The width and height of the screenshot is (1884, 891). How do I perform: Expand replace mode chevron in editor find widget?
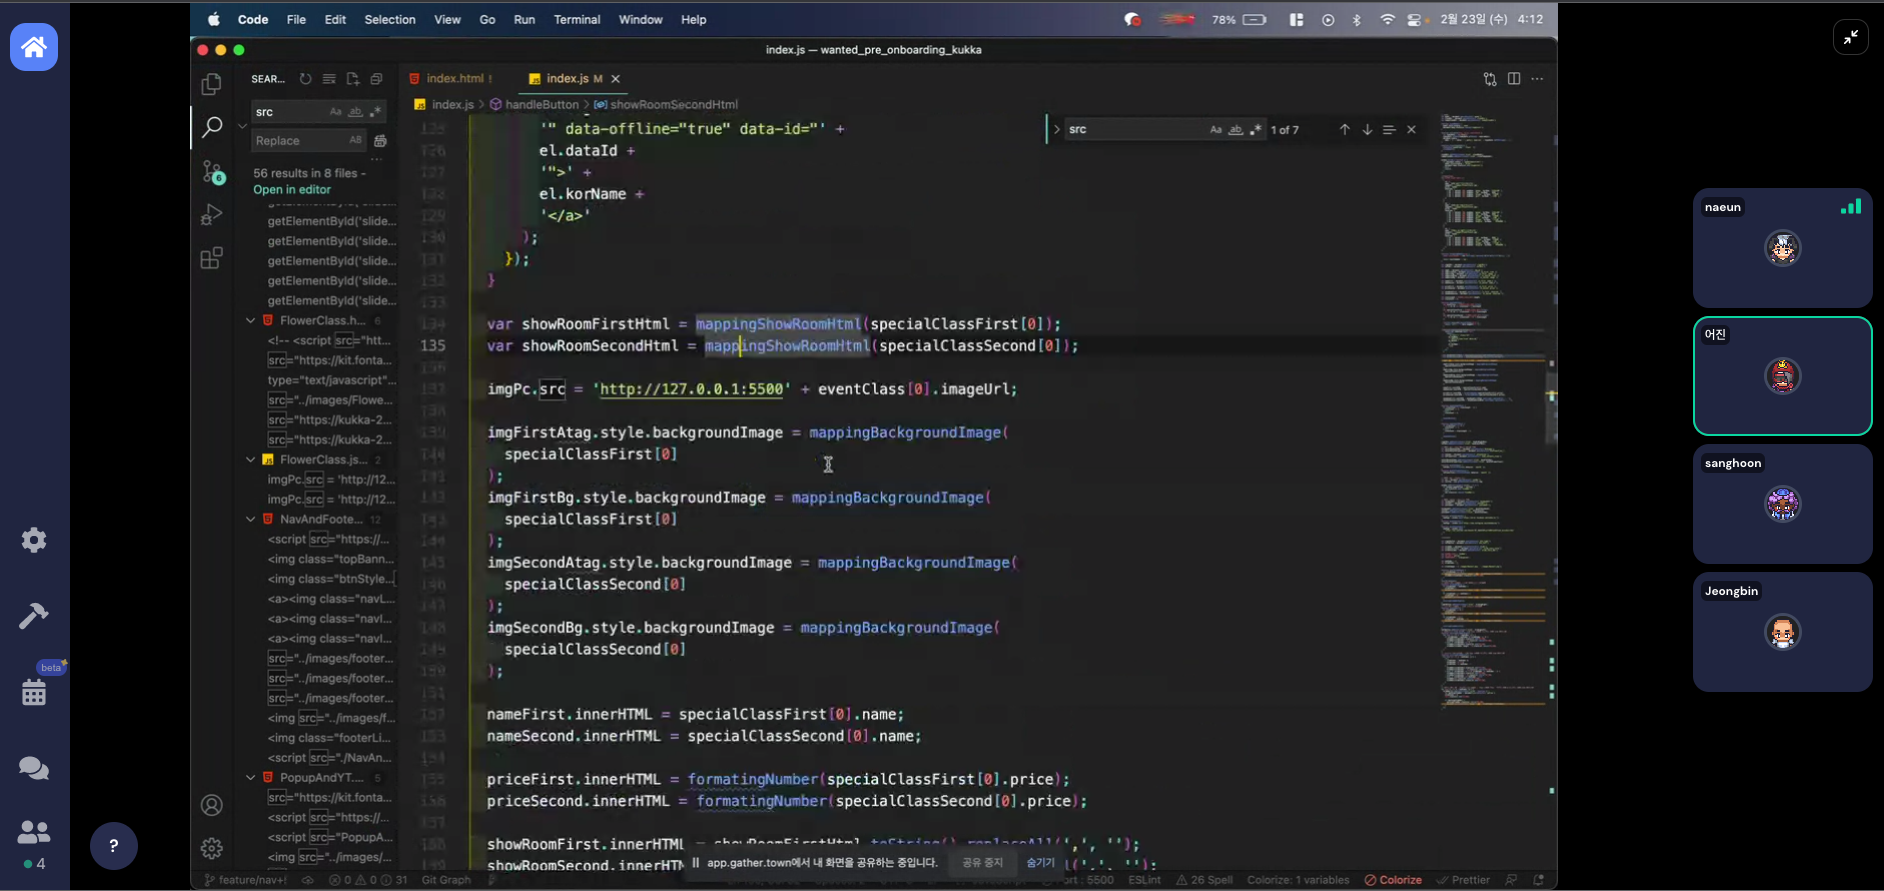coord(1056,130)
